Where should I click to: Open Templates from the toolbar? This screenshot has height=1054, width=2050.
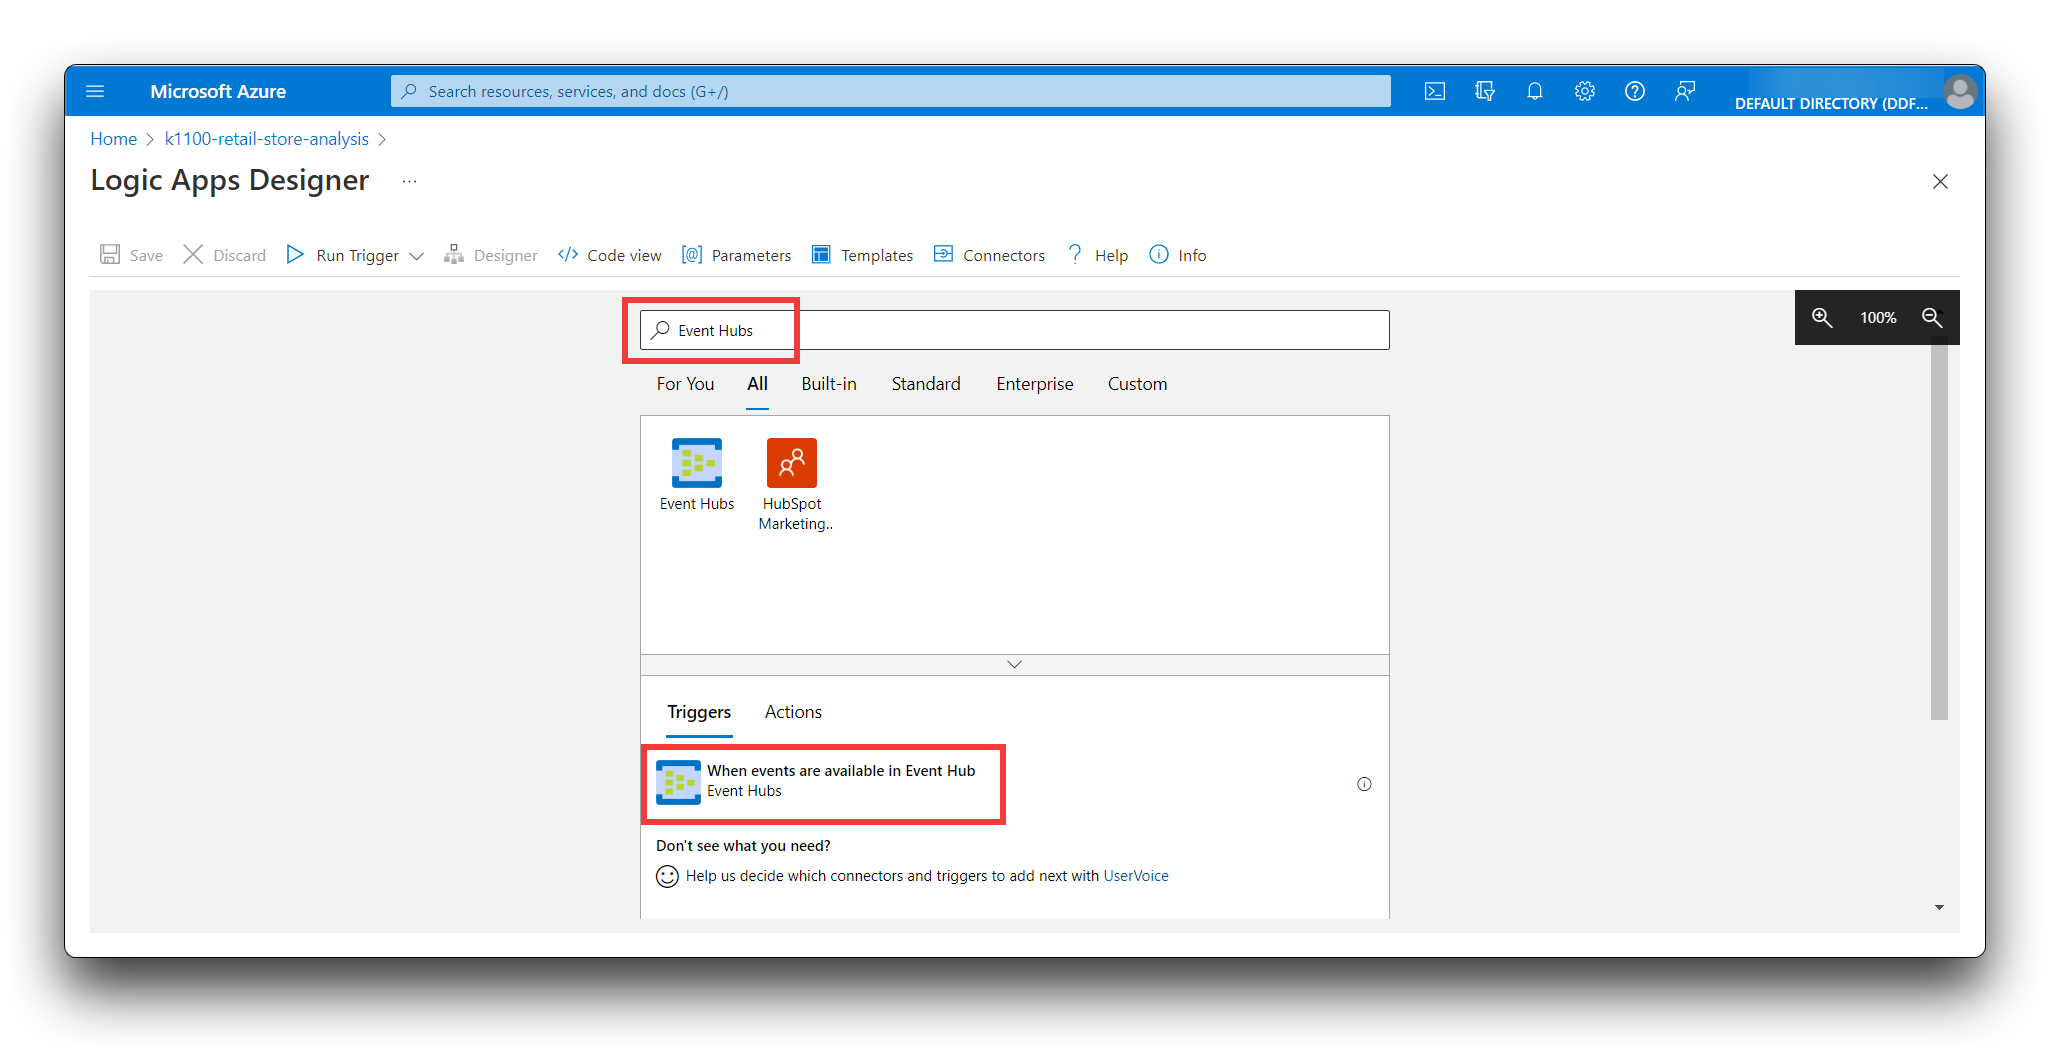pos(862,255)
